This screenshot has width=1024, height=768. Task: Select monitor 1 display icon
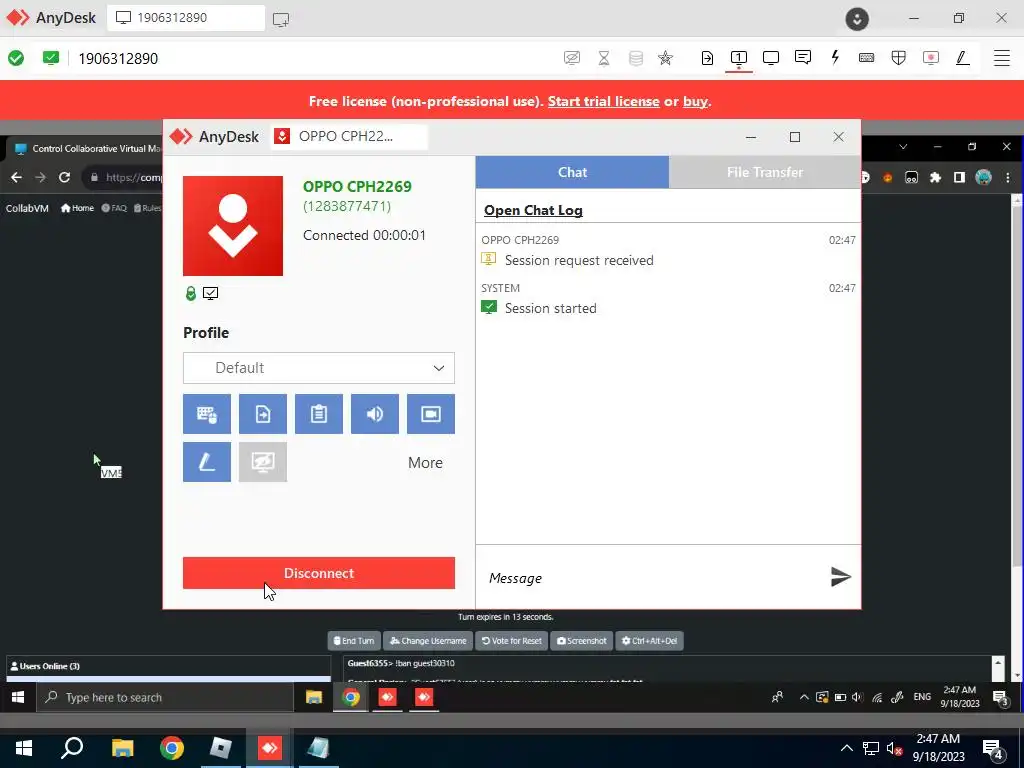(739, 58)
